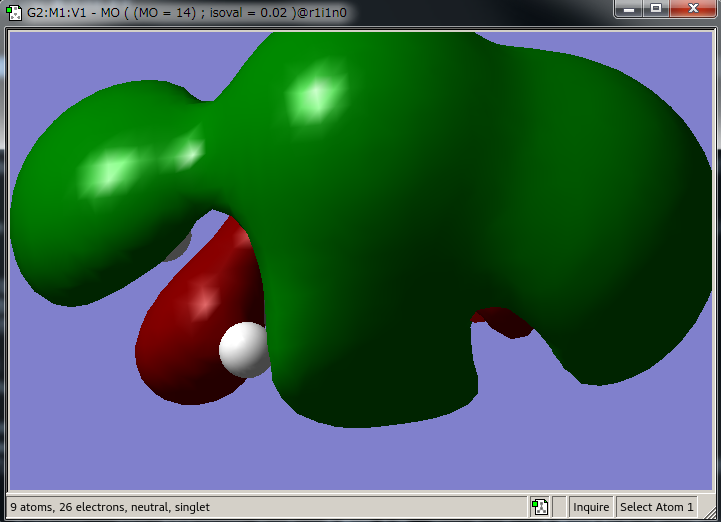Viewport: 721px width, 522px height.
Task: Maximize the MO viewer window
Action: [x=656, y=9]
